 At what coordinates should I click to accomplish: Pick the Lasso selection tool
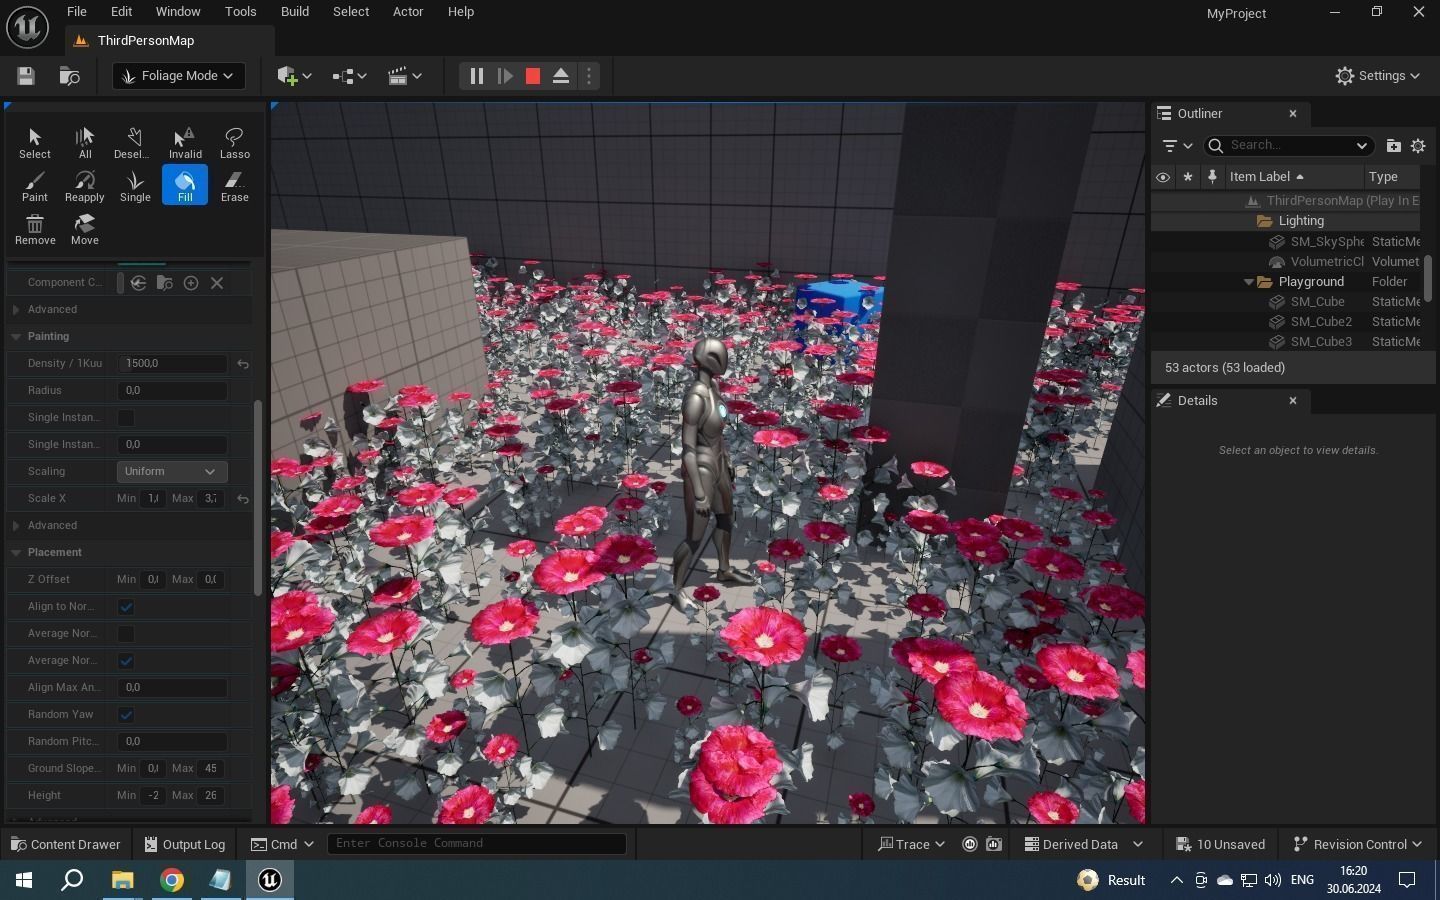coord(235,143)
